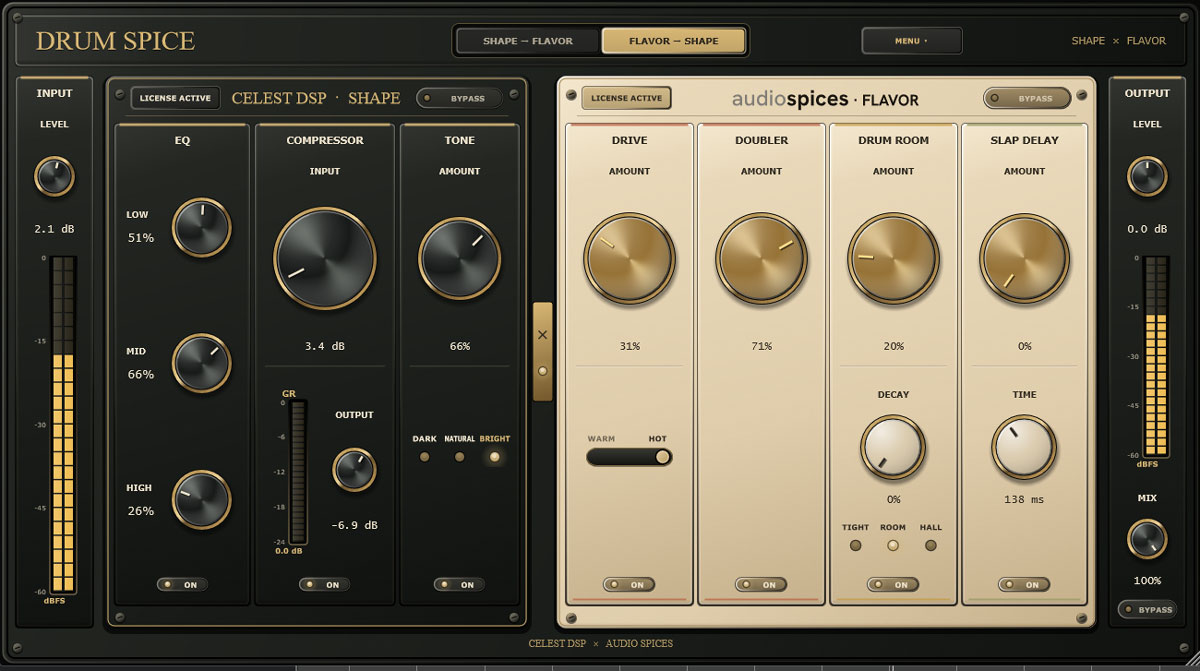The width and height of the screenshot is (1200, 671).
Task: Click the output level 0.0 dB value
Action: click(1147, 229)
